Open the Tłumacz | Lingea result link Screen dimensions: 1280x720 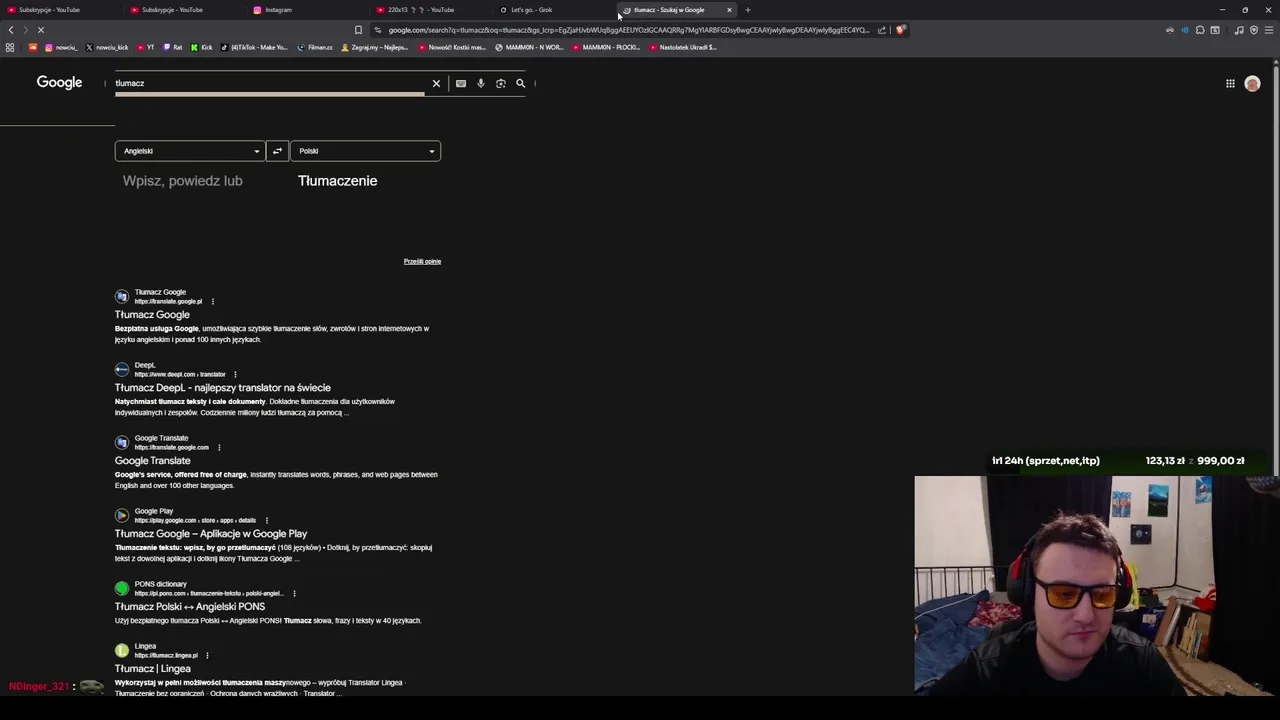pyautogui.click(x=153, y=669)
